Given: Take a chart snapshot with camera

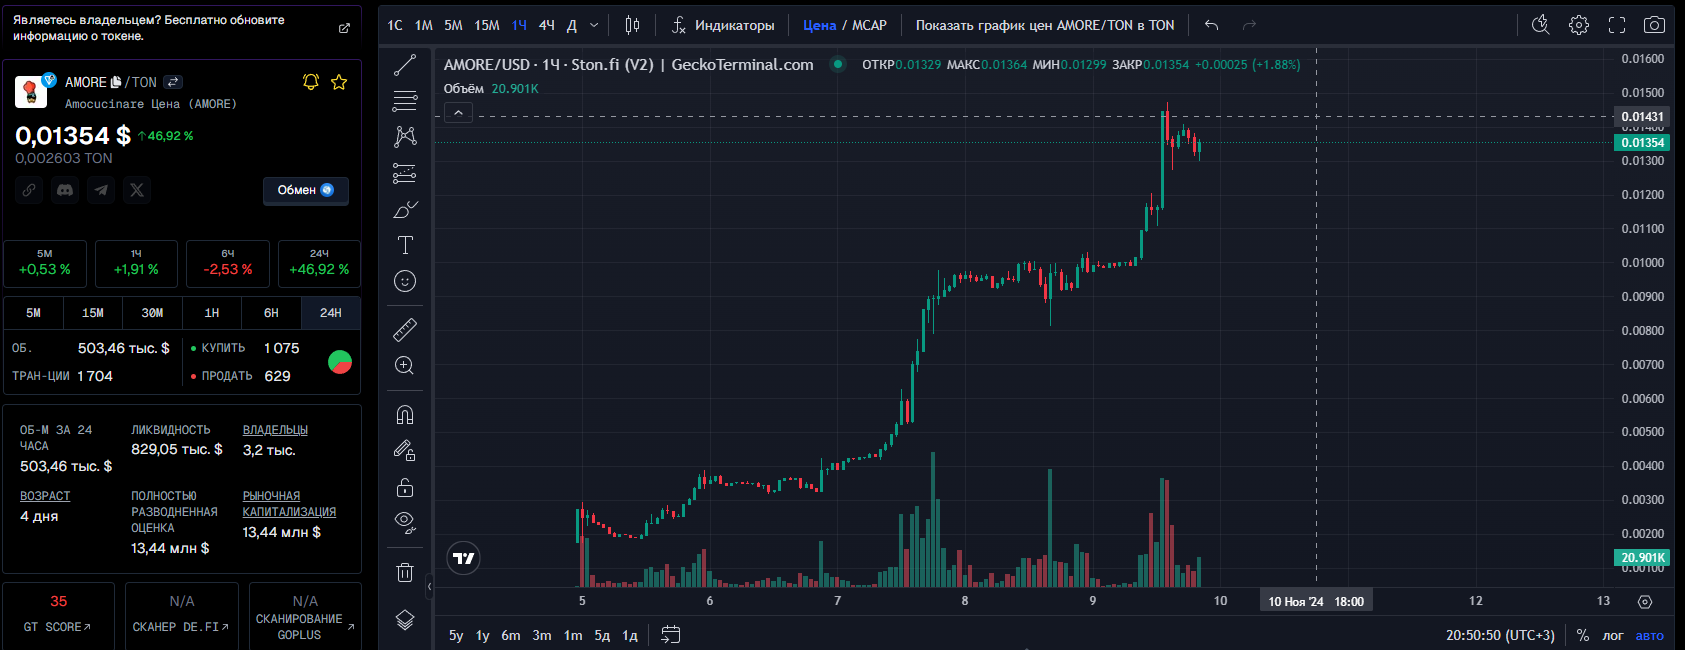Looking at the screenshot, I should click(1655, 25).
